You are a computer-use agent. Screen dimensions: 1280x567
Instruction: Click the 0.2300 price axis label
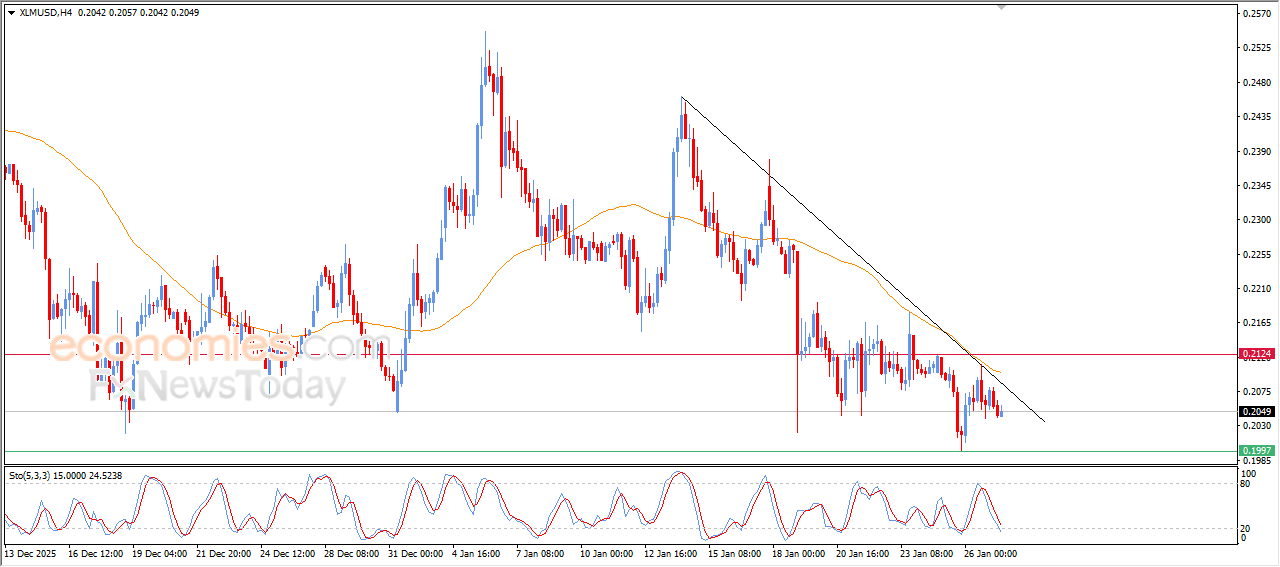[x=1256, y=220]
